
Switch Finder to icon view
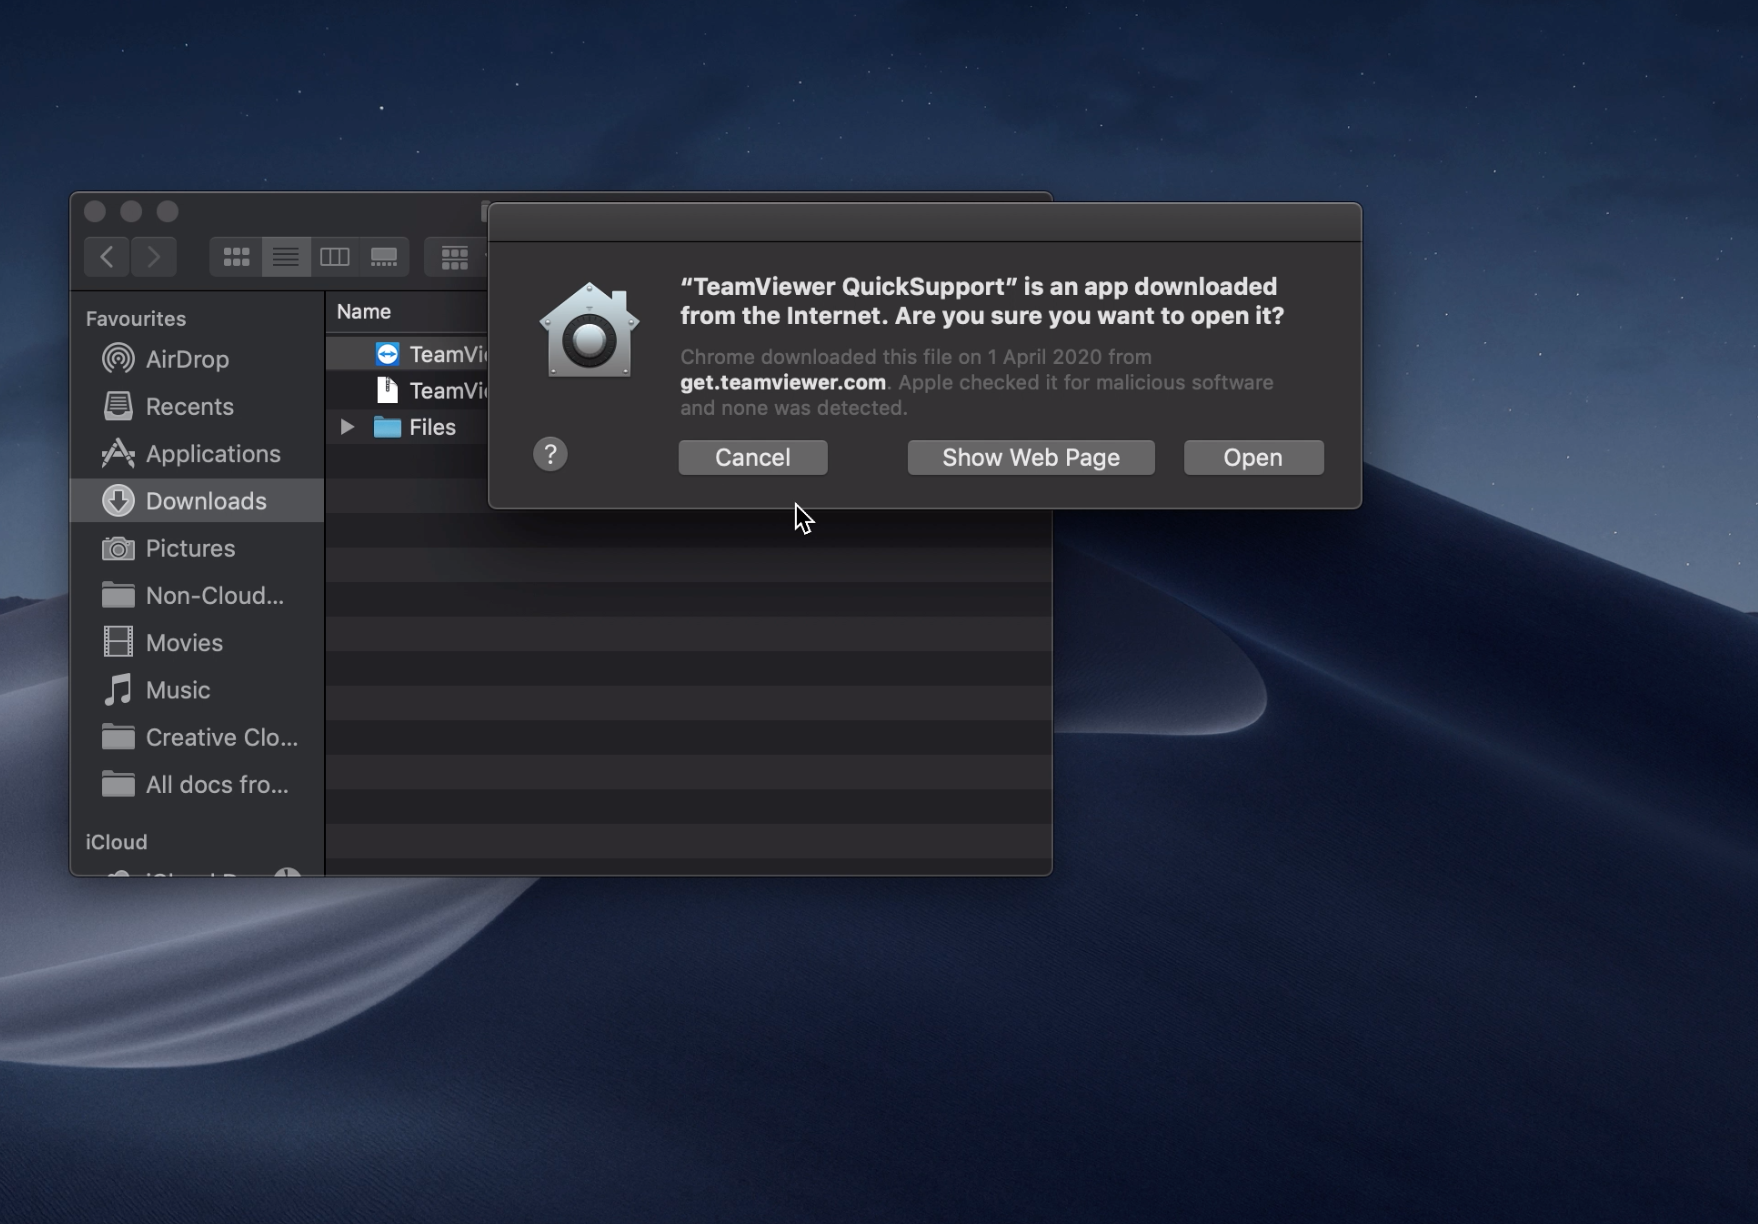236,257
